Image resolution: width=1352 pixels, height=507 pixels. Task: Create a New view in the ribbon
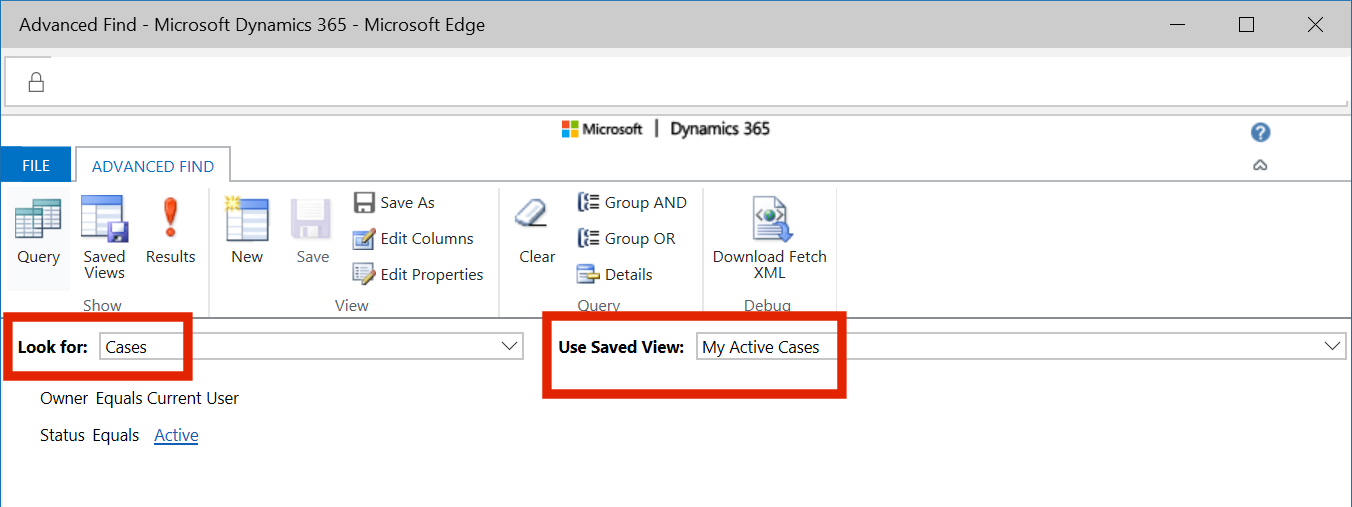pos(247,230)
